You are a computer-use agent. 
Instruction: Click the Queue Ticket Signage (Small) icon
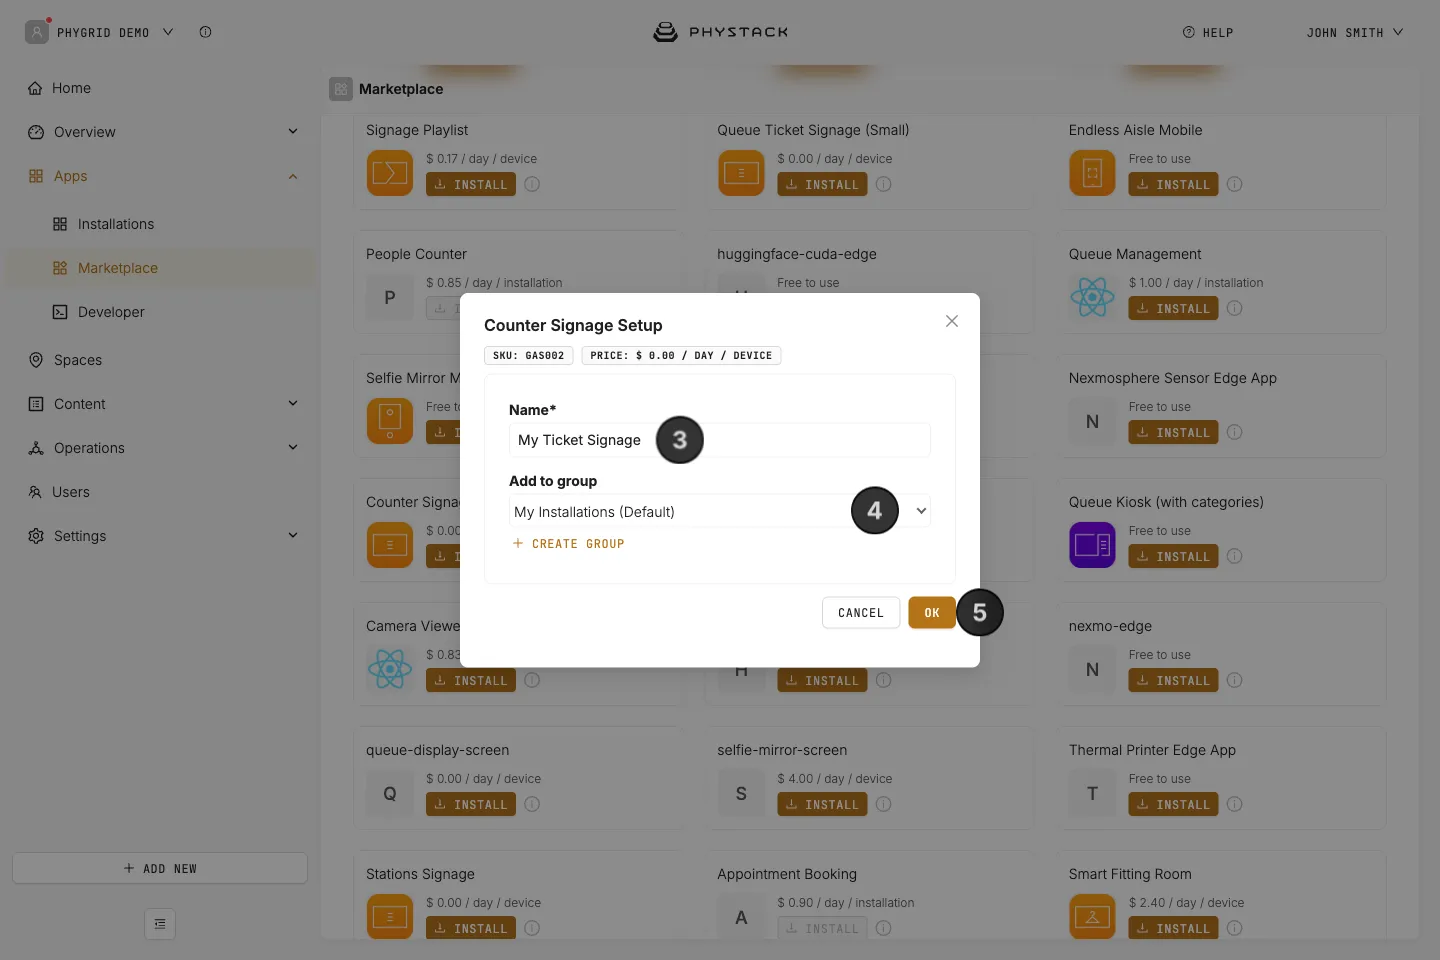[741, 173]
